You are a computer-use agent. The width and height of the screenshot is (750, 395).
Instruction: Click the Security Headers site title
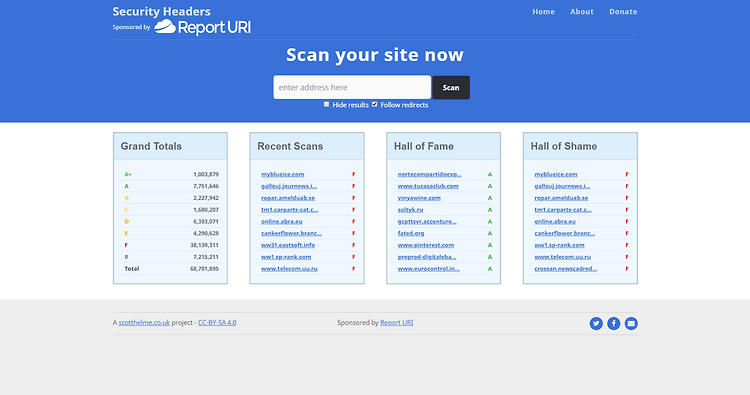click(x=161, y=11)
